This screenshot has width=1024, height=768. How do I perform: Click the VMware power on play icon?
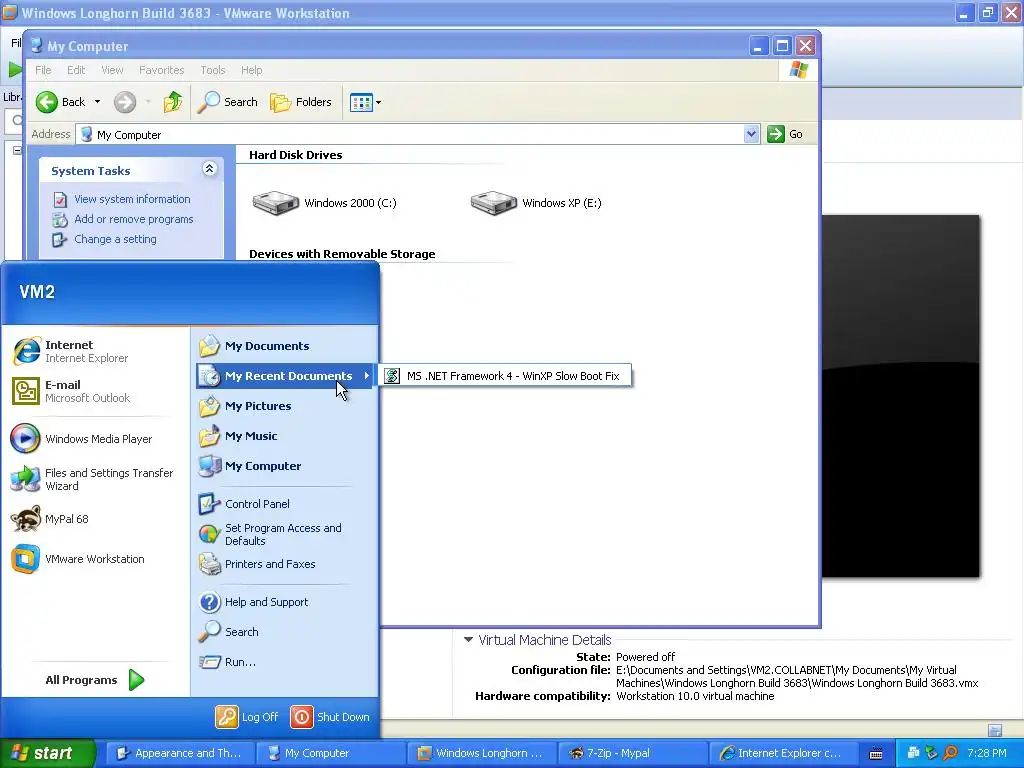coord(14,69)
